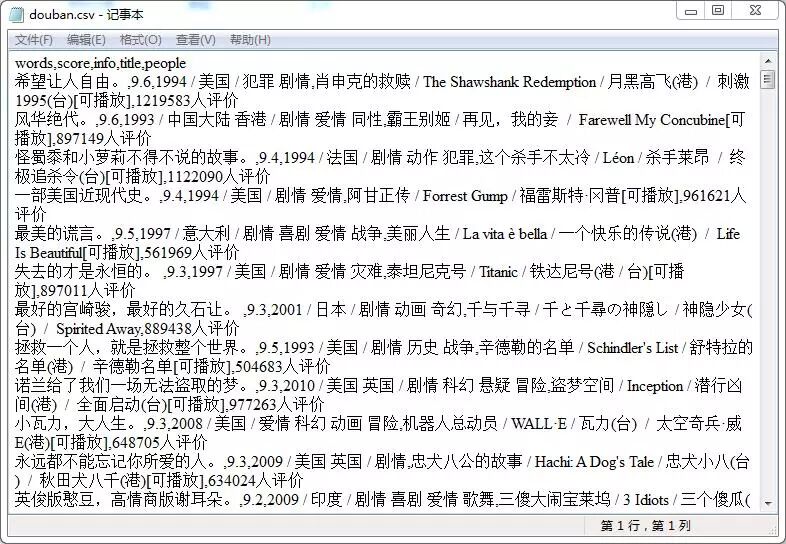
Task: Click the text Farewell My Concubine
Action: coord(652,120)
